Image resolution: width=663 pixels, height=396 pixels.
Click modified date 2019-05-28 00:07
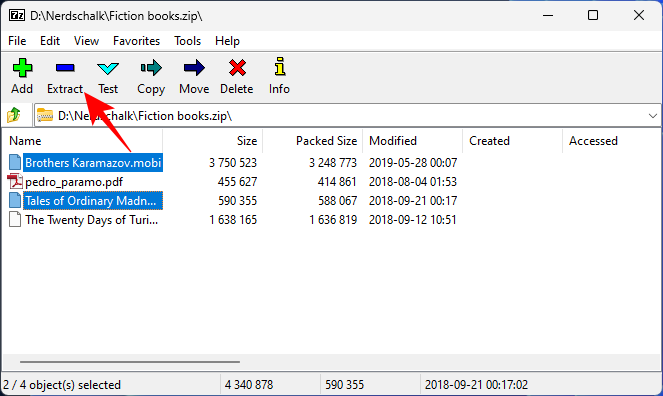click(413, 163)
